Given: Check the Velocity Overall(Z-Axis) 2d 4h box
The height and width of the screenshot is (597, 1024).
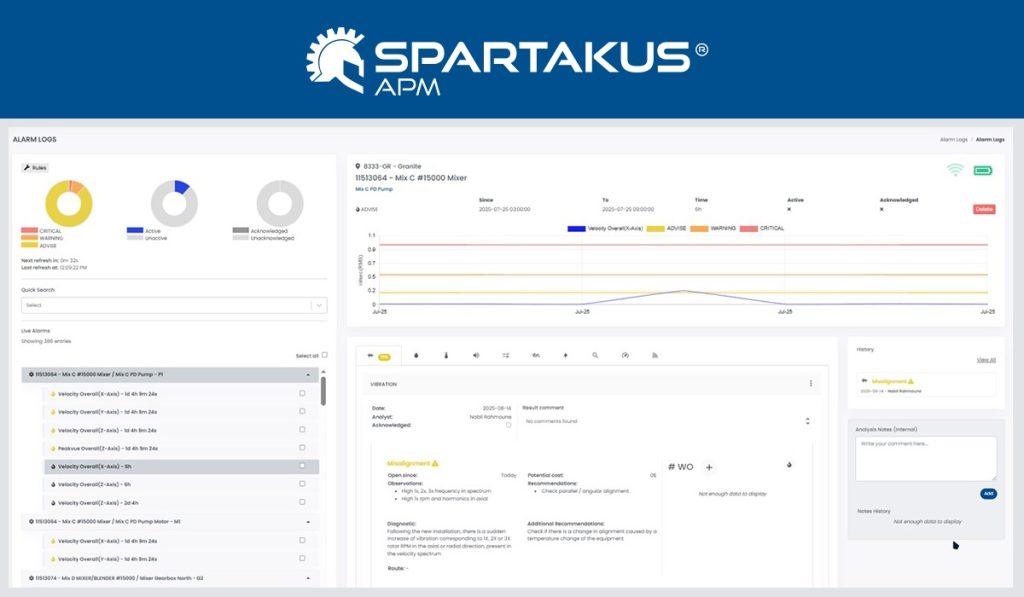Looking at the screenshot, I should (302, 502).
